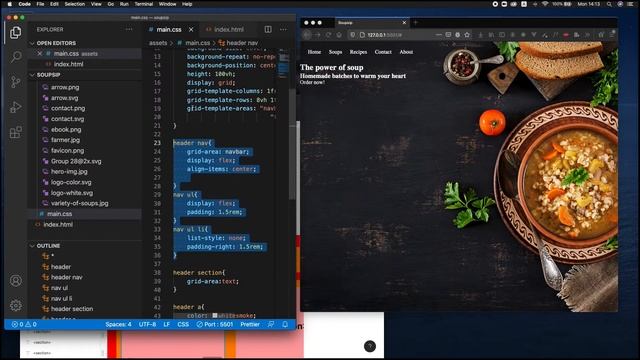
Task: Open logo-white.svg in the file tree
Action: (x=72, y=193)
